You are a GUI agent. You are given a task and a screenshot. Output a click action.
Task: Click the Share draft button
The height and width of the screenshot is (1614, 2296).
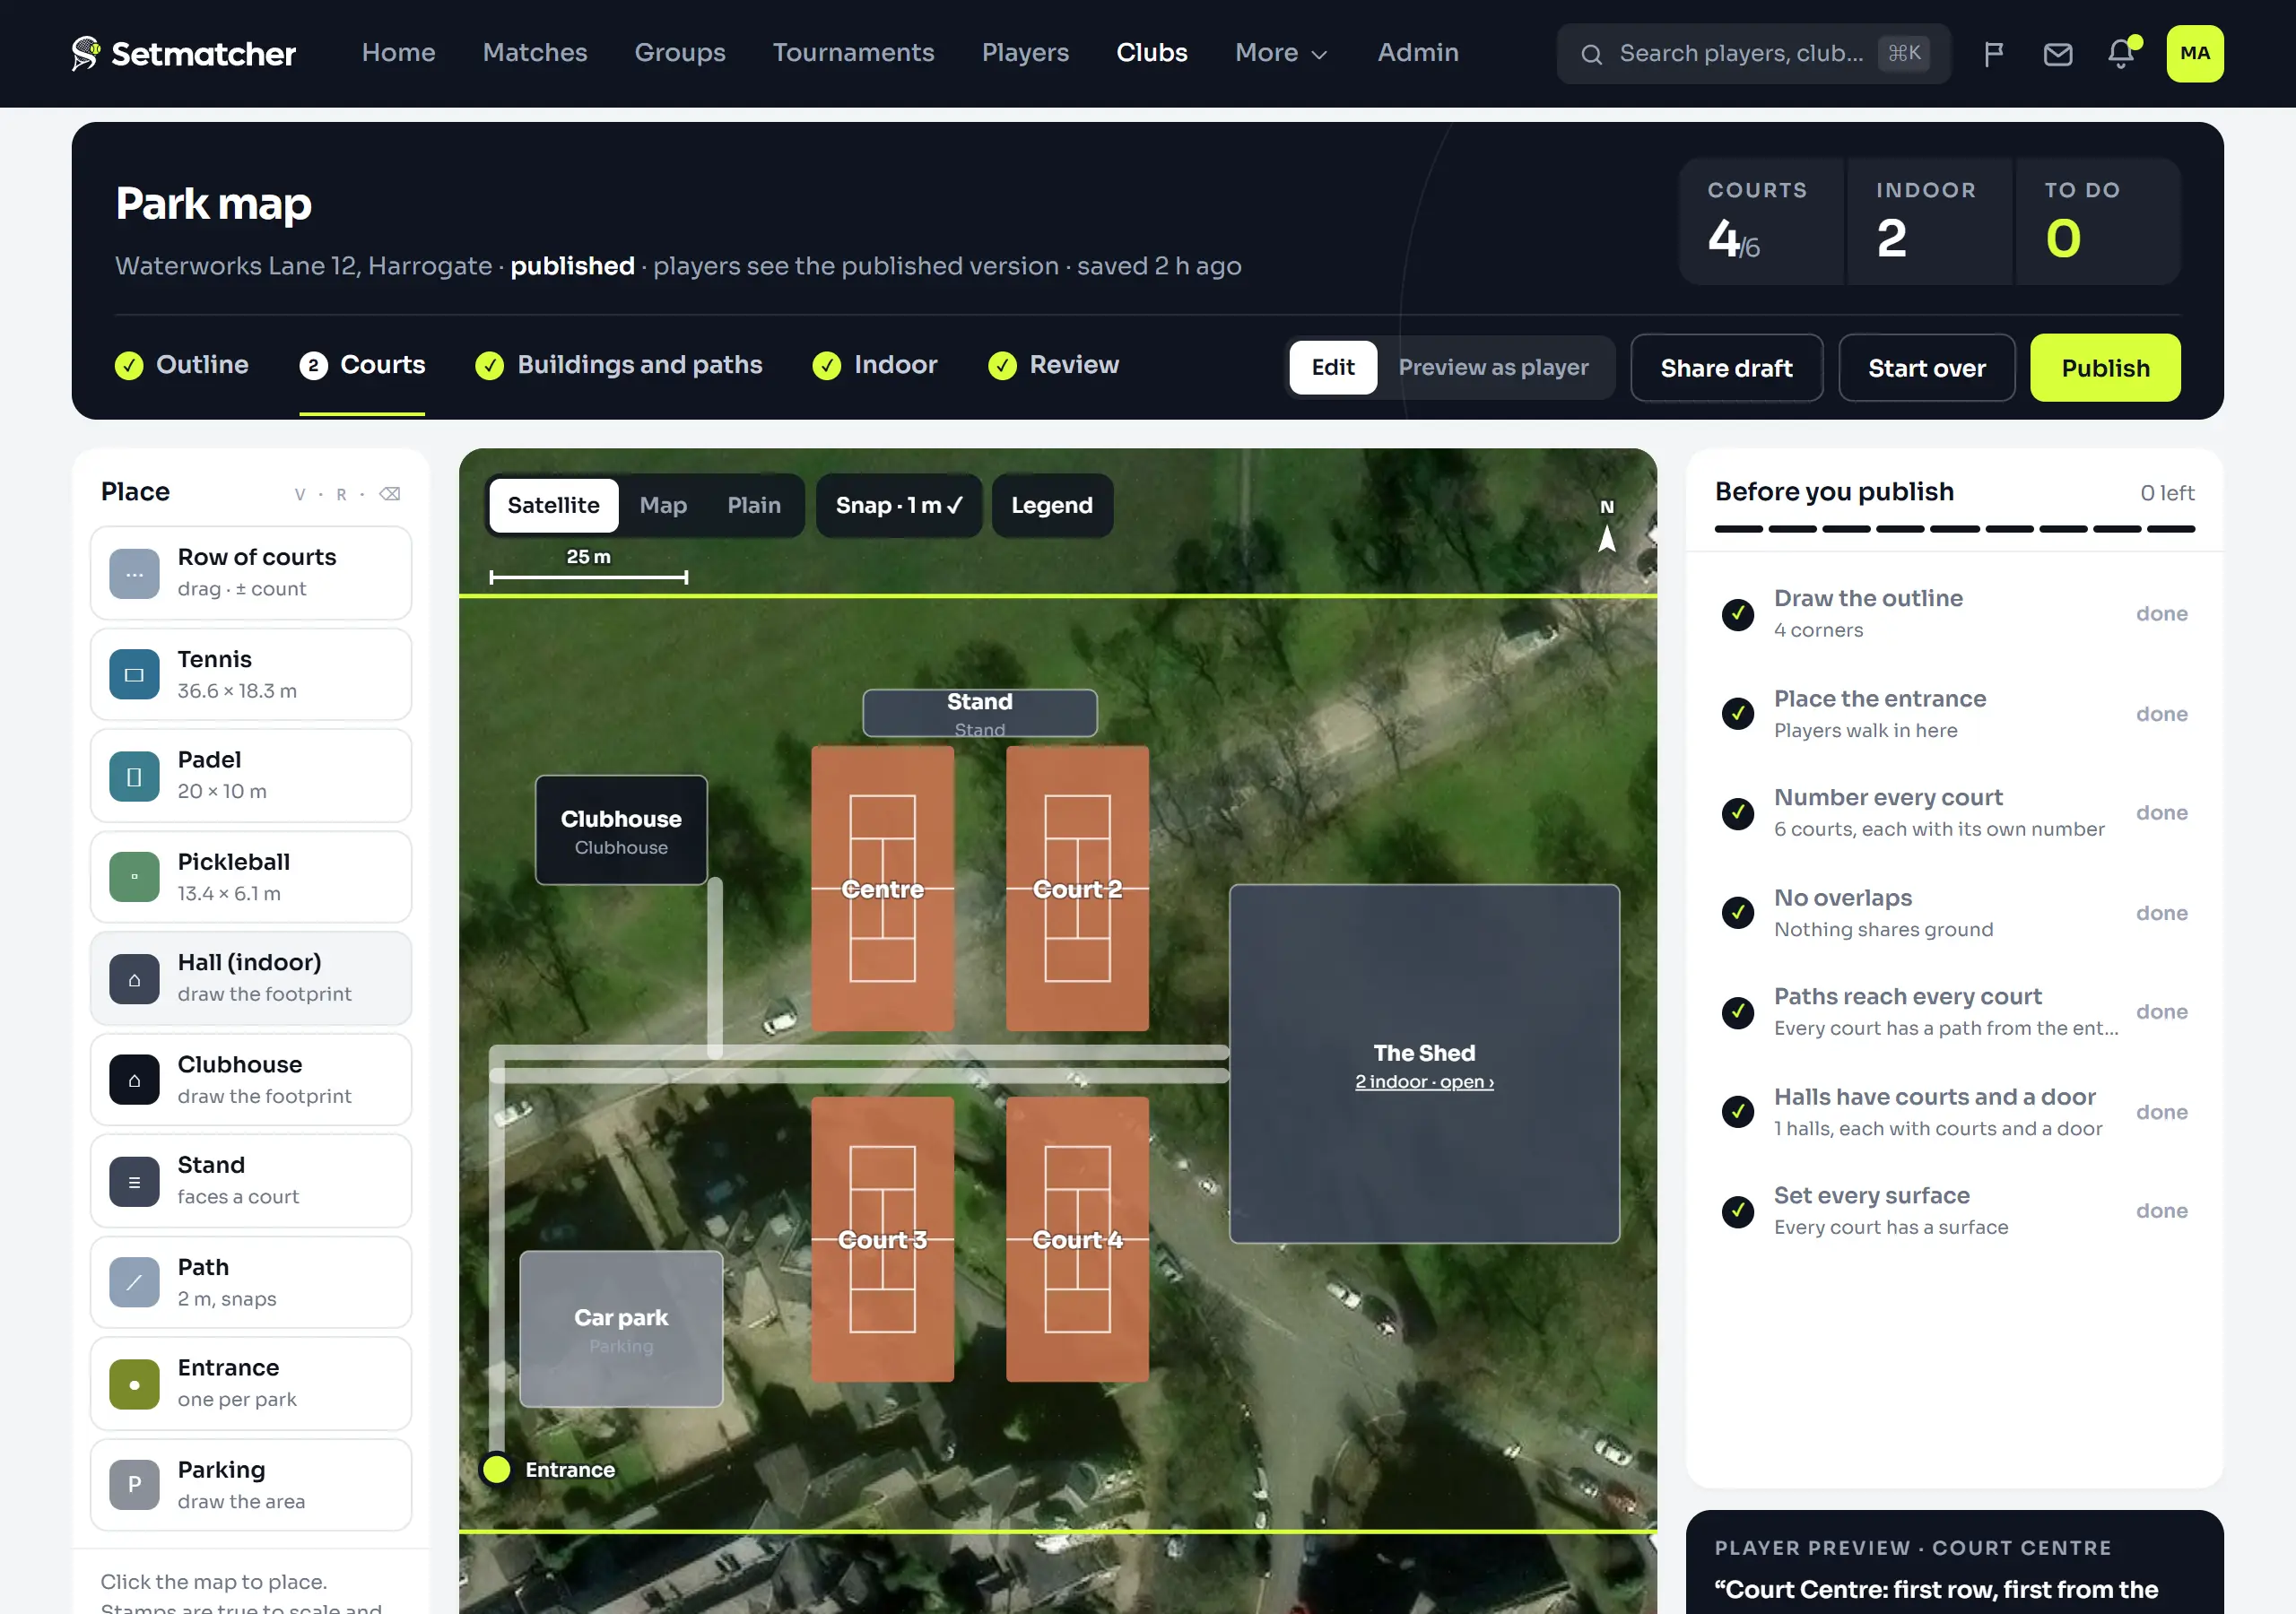pyautogui.click(x=1726, y=368)
